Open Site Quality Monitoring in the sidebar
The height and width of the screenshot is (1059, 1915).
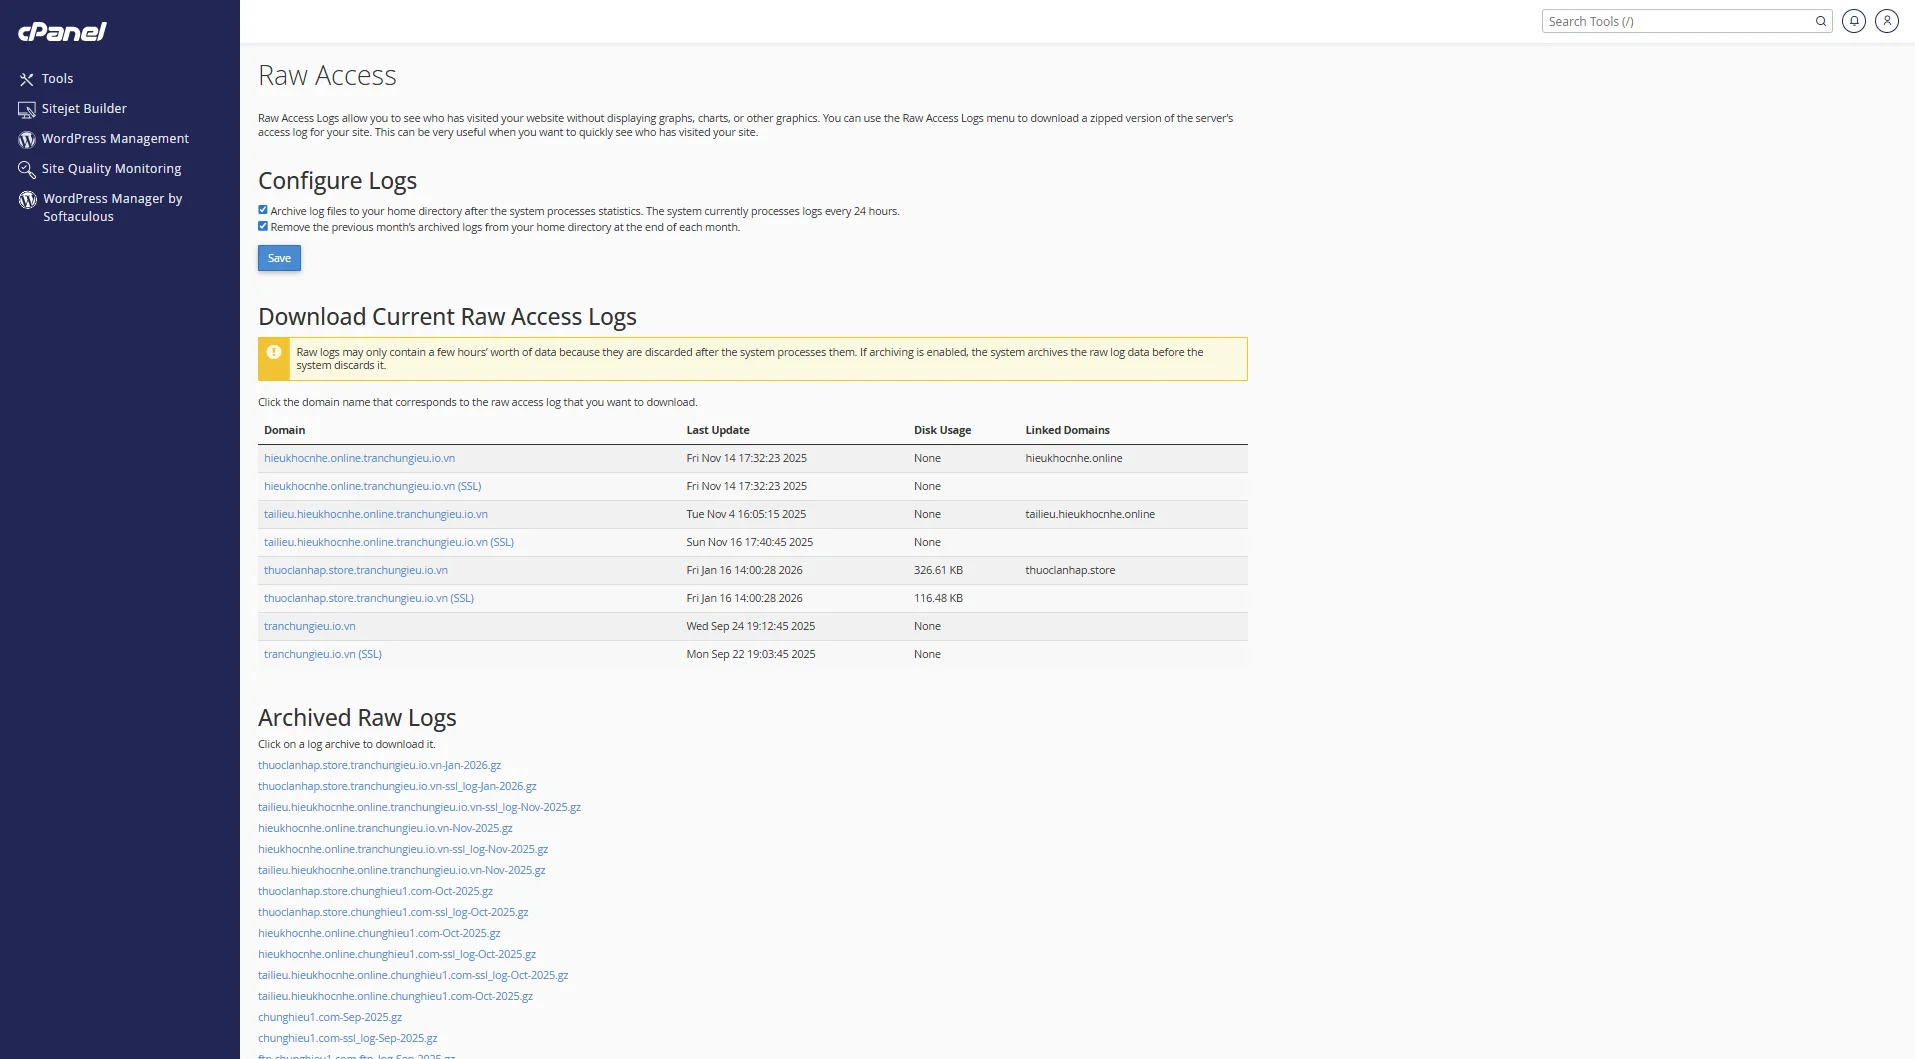(111, 168)
